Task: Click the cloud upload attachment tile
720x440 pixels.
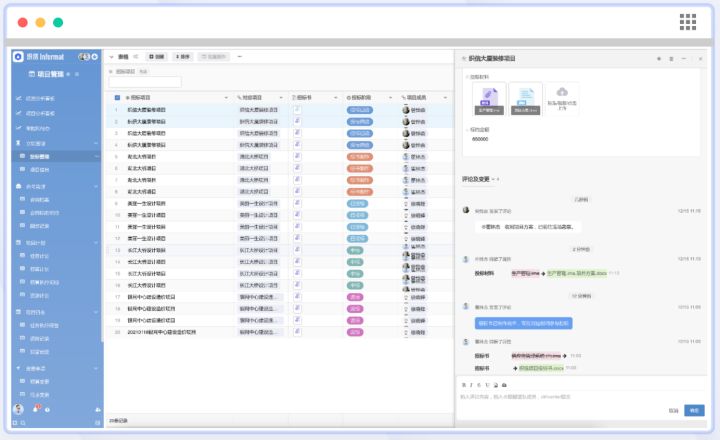Action: (x=562, y=98)
